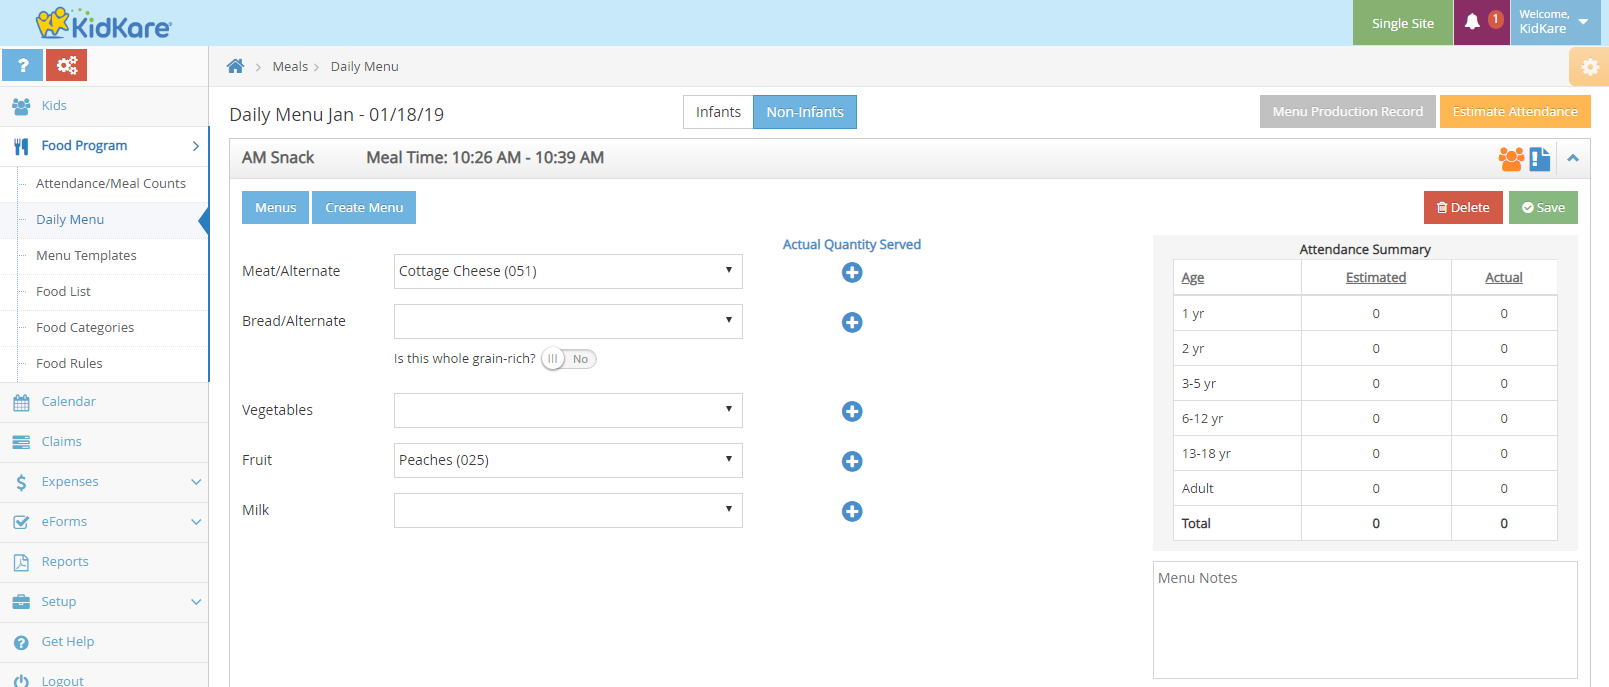Add quantity served for Meat/Alternate

point(852,272)
